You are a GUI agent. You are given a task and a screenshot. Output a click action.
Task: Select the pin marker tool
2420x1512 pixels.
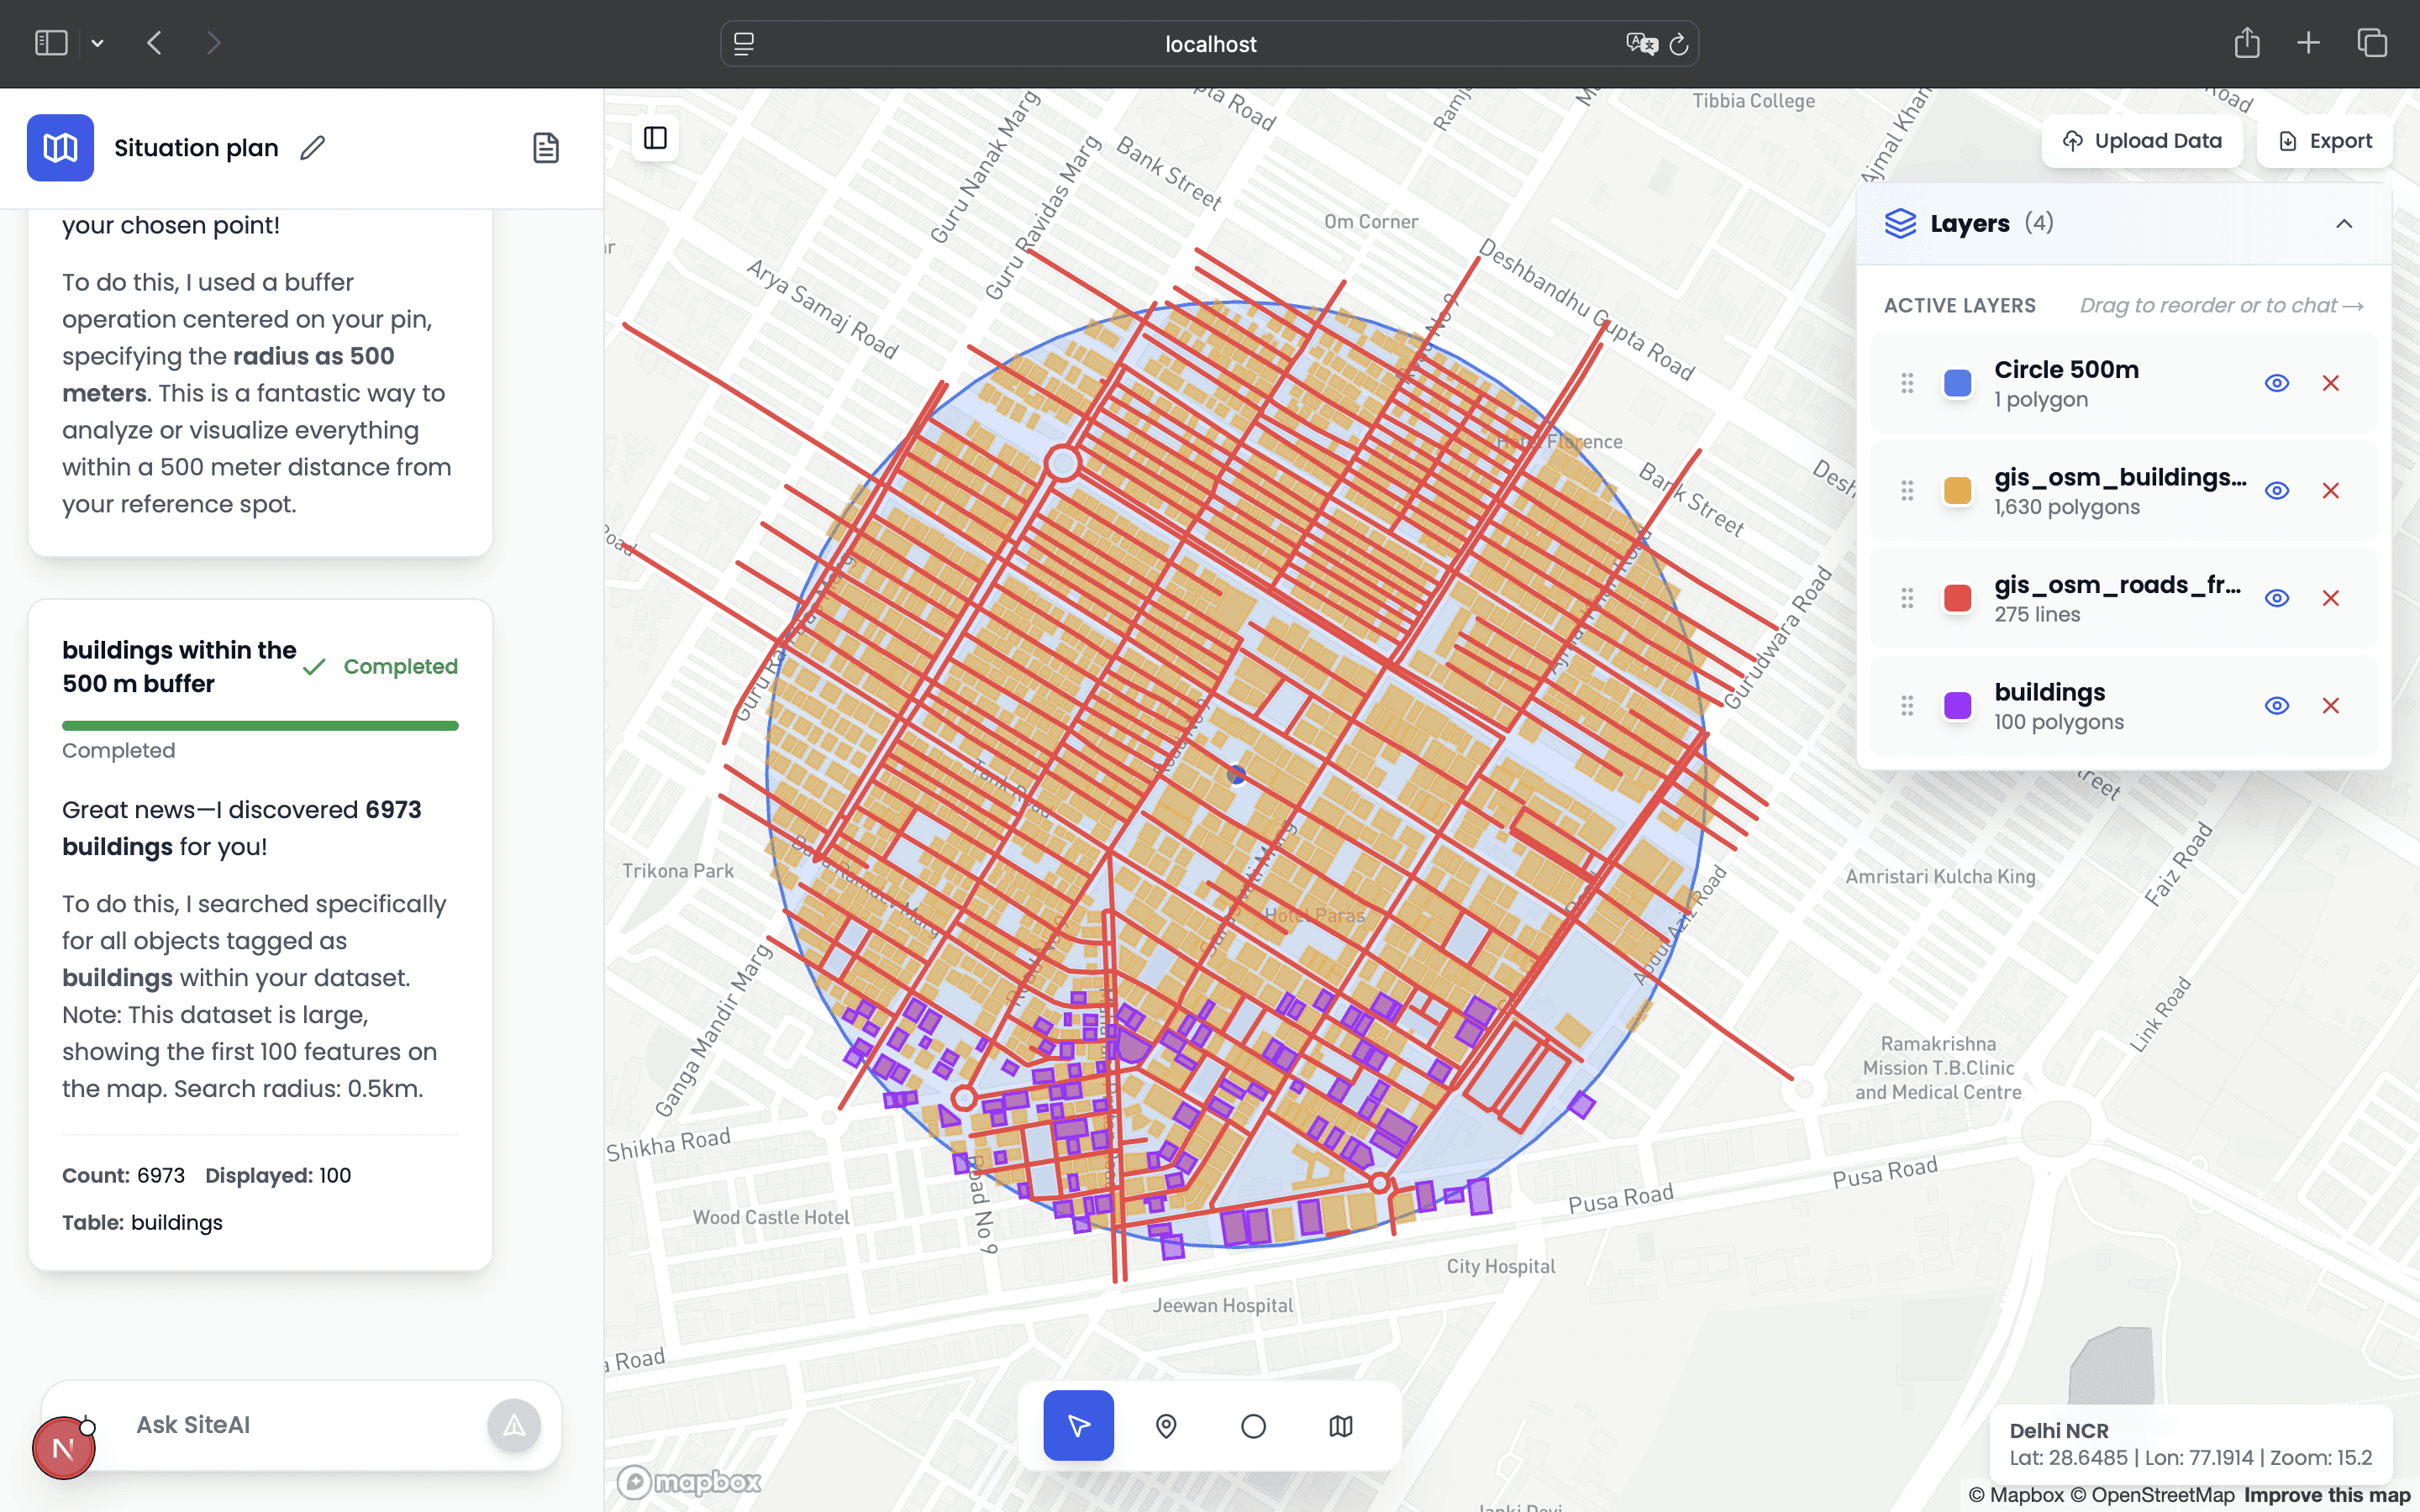[x=1166, y=1425]
